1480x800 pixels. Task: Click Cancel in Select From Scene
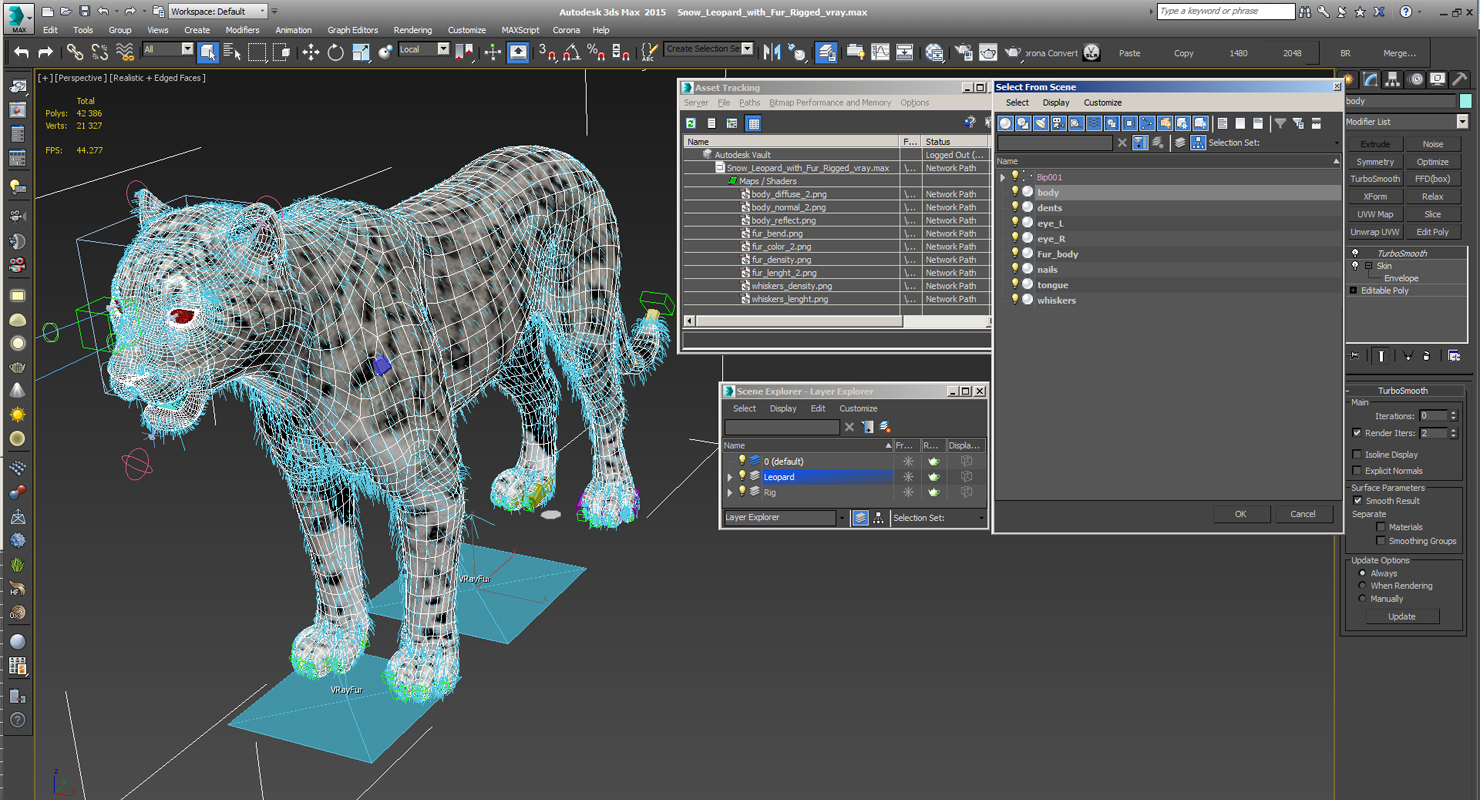(x=1303, y=514)
